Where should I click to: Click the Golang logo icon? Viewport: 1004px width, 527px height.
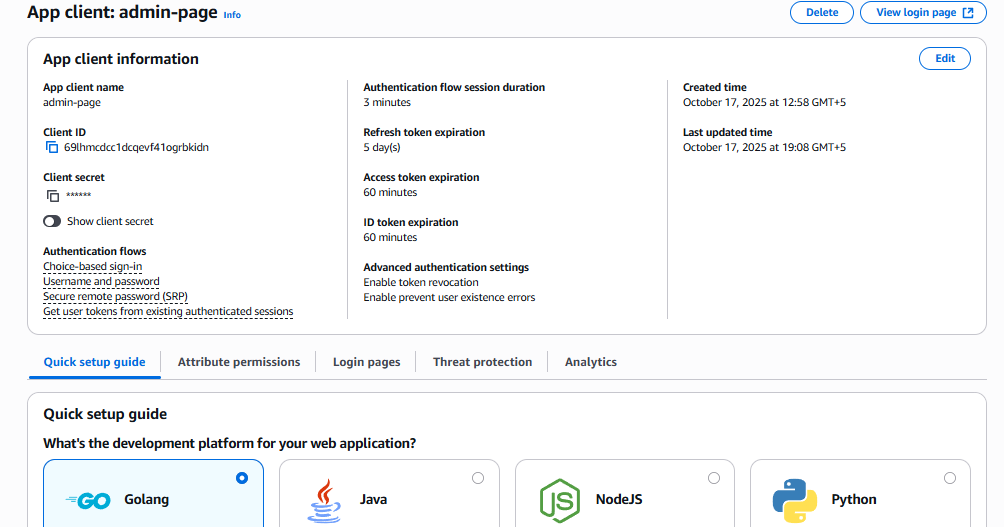coord(88,500)
